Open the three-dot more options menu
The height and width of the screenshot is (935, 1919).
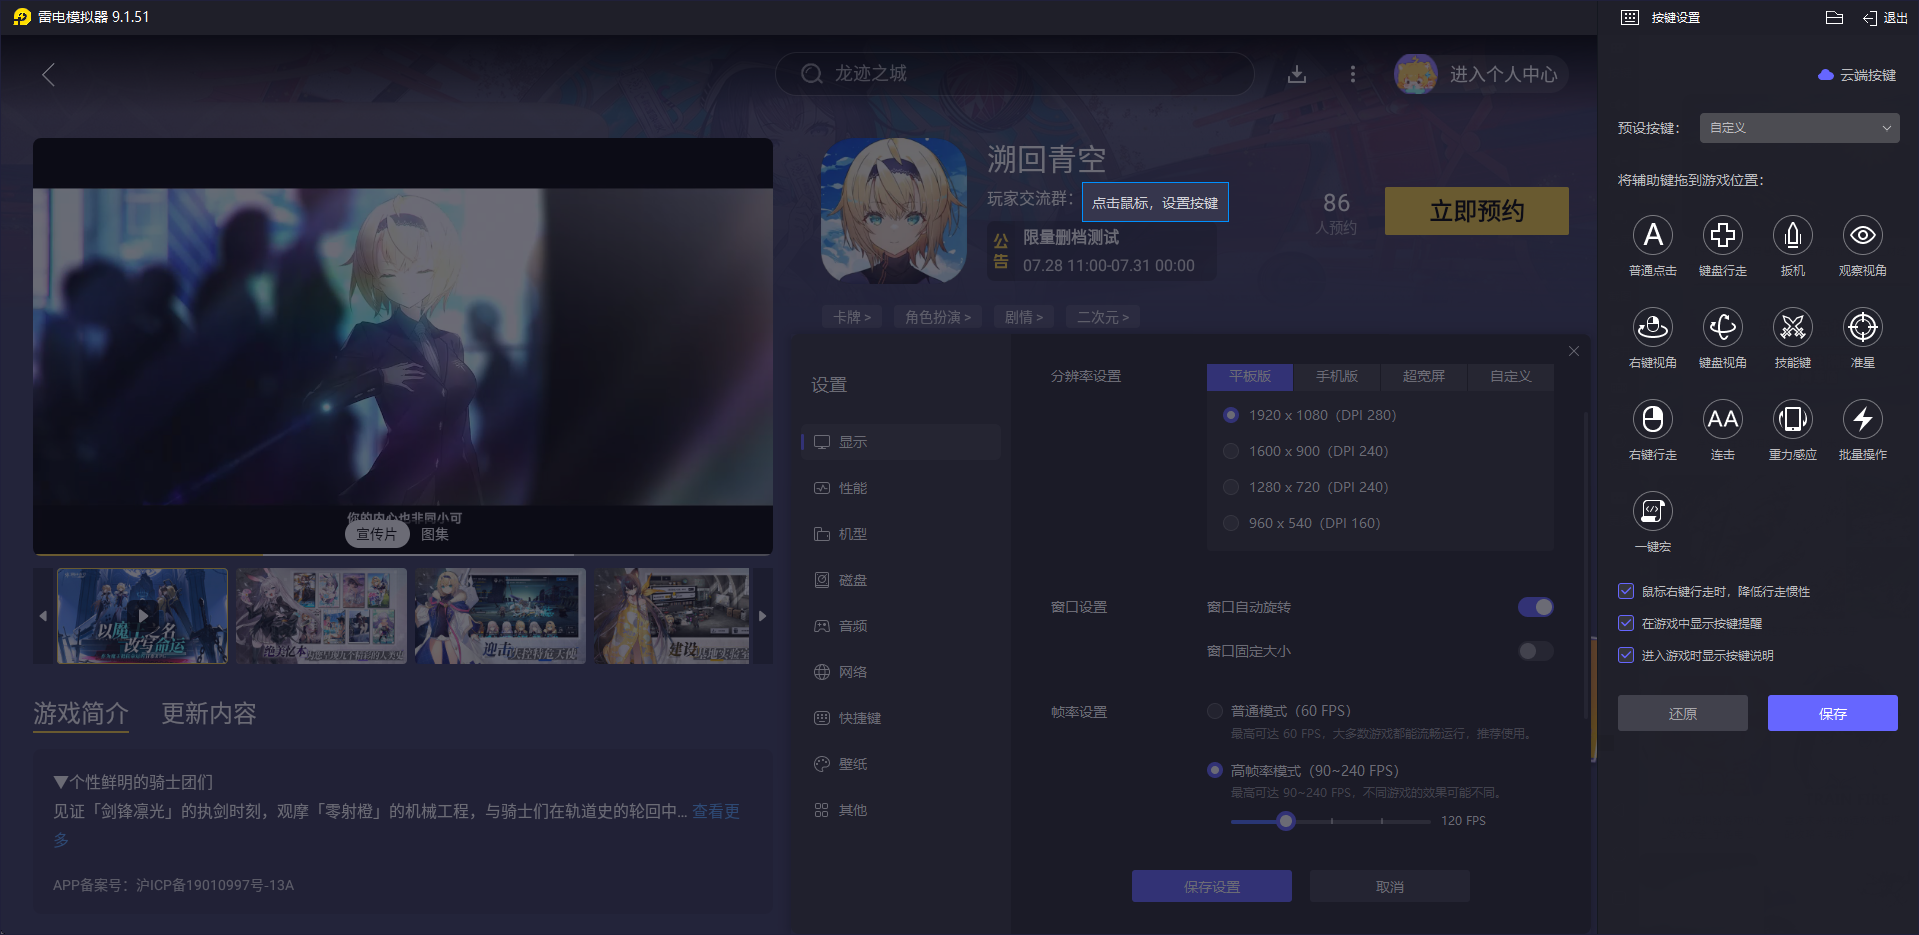click(1353, 74)
